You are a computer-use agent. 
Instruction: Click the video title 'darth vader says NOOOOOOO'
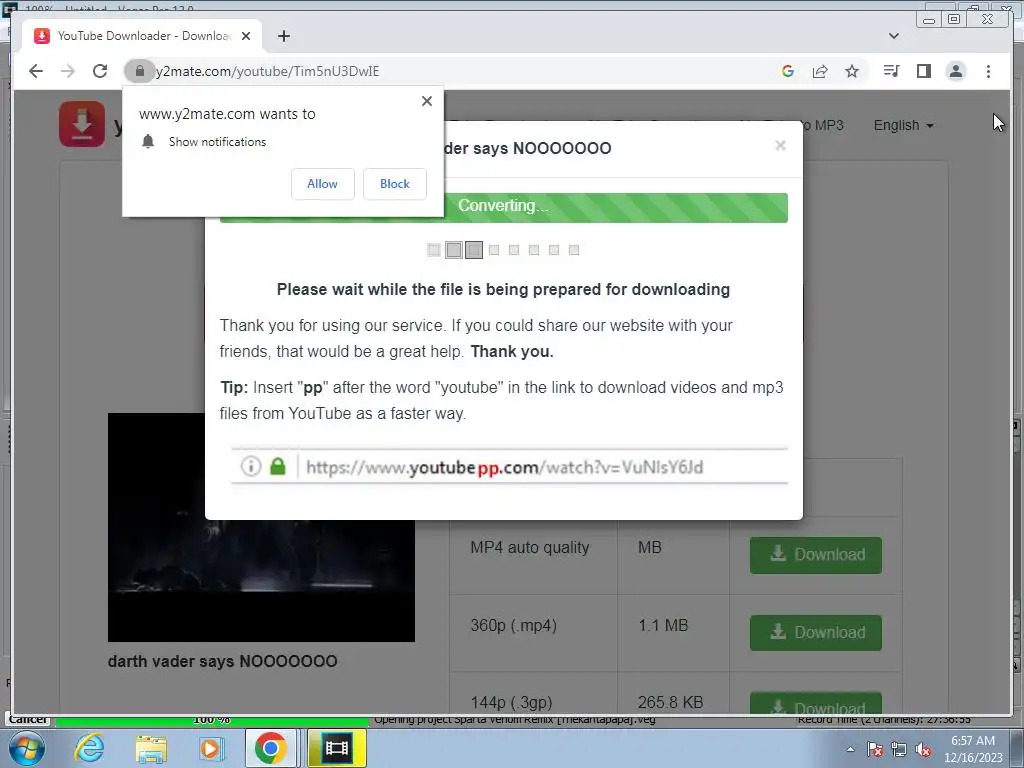pyautogui.click(x=223, y=662)
